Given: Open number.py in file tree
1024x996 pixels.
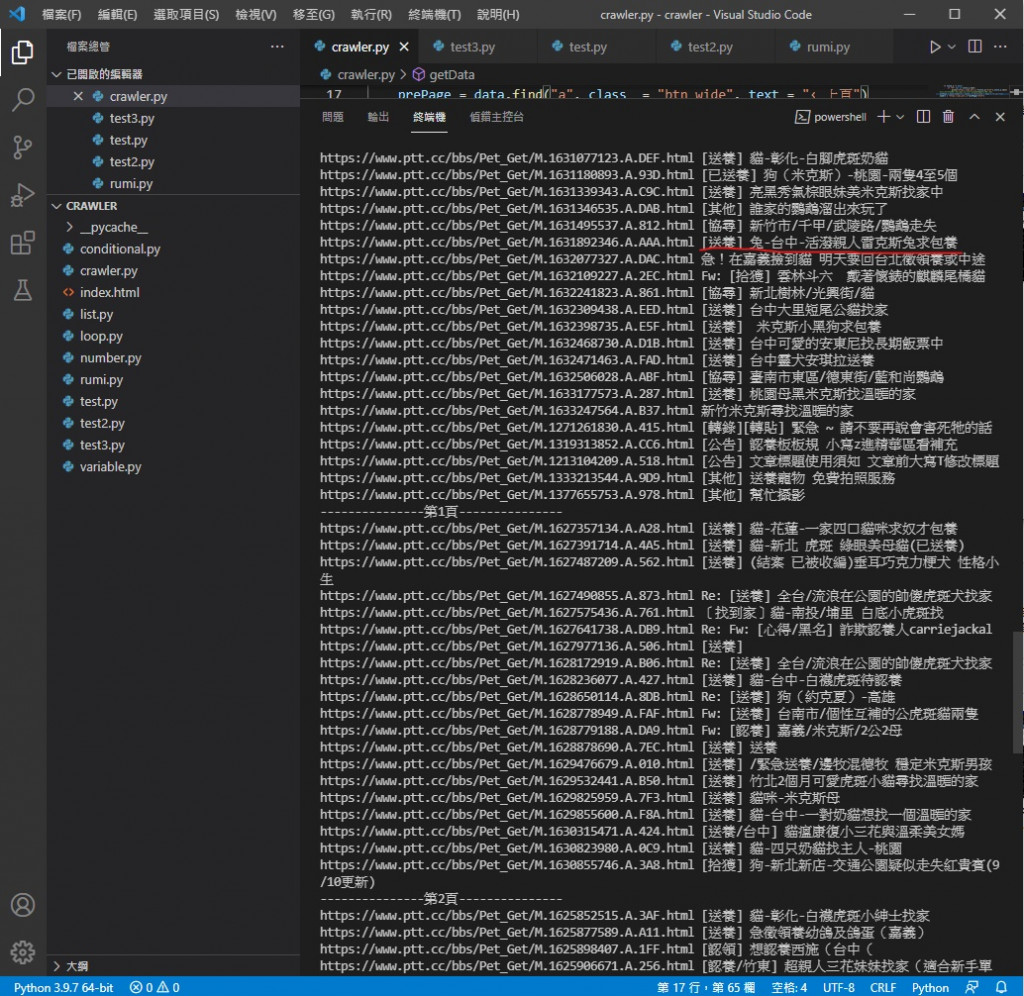Looking at the screenshot, I should click(x=110, y=358).
